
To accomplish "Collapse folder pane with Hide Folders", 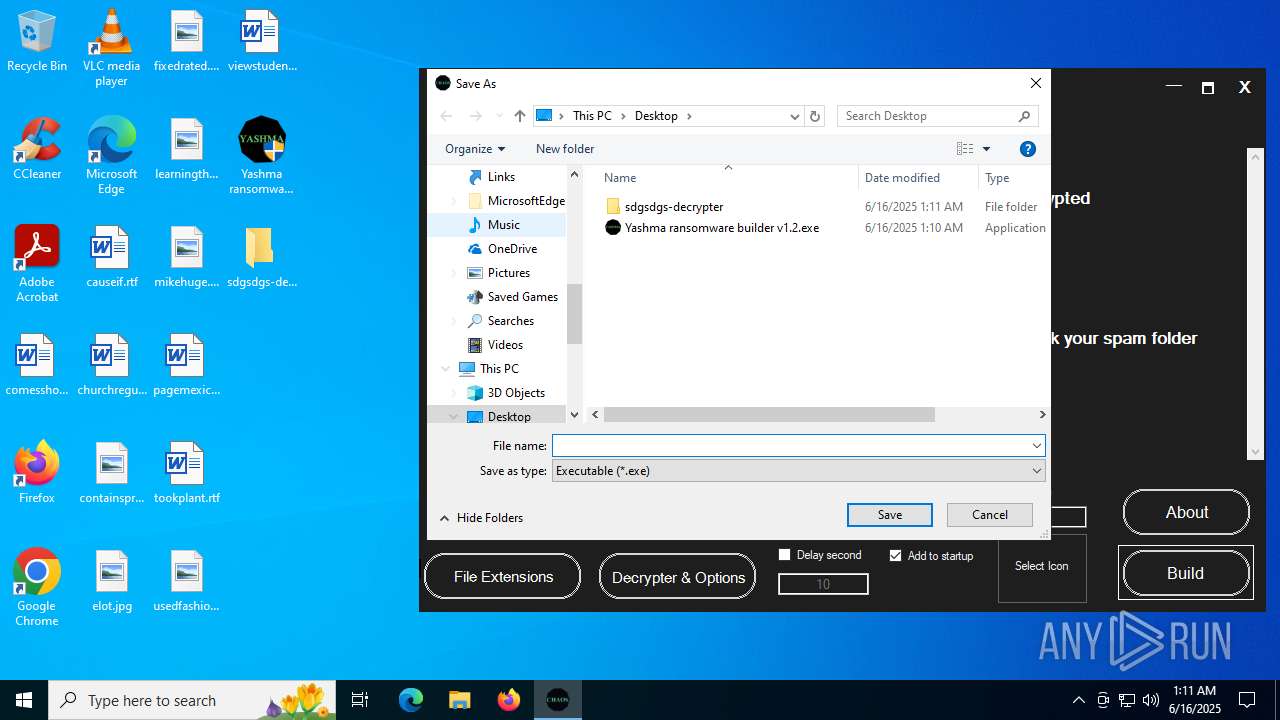I will click(x=481, y=518).
